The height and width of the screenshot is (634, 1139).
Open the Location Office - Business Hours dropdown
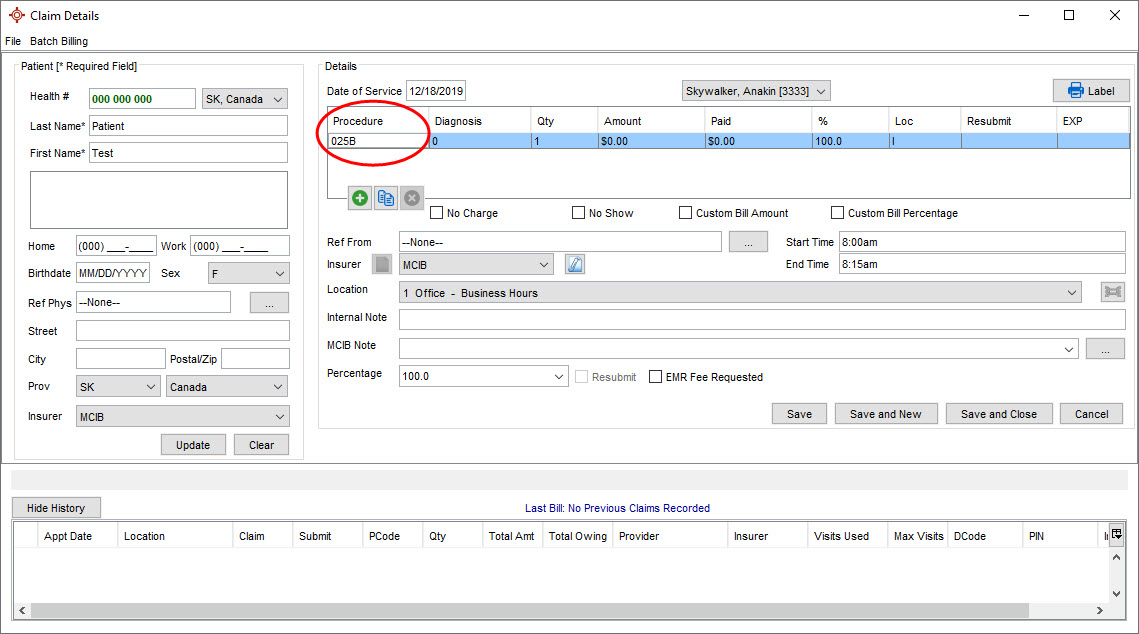(x=740, y=293)
